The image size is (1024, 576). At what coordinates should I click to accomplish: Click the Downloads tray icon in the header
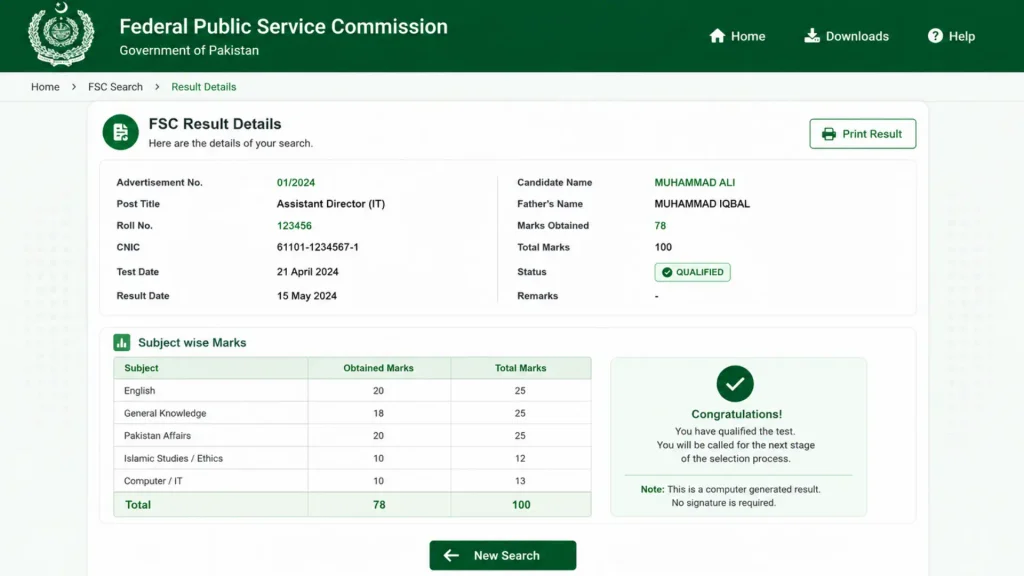pos(812,36)
